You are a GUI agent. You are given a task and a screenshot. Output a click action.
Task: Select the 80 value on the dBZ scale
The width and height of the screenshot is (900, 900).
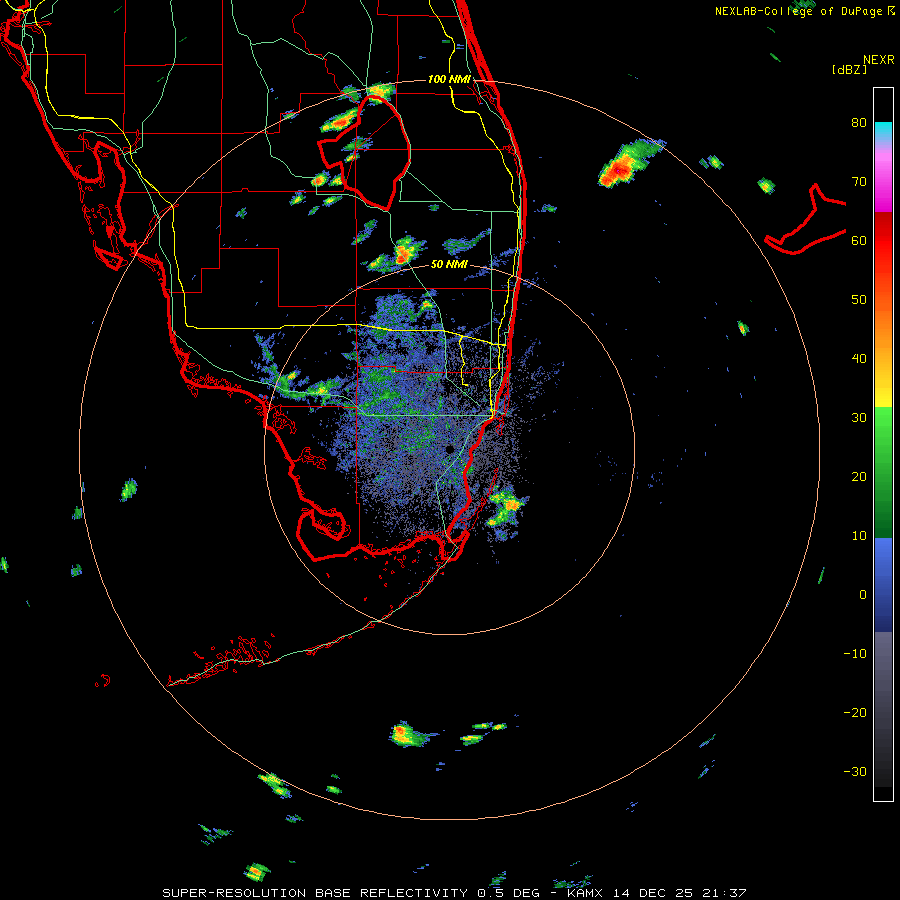point(859,123)
